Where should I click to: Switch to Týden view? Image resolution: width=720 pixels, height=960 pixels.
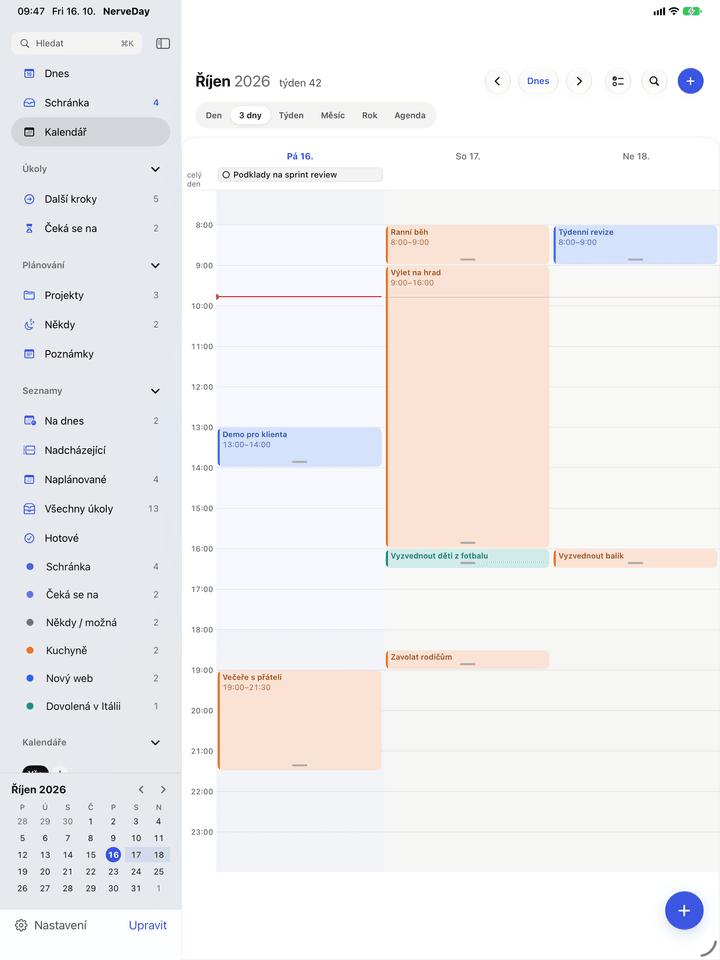[291, 115]
